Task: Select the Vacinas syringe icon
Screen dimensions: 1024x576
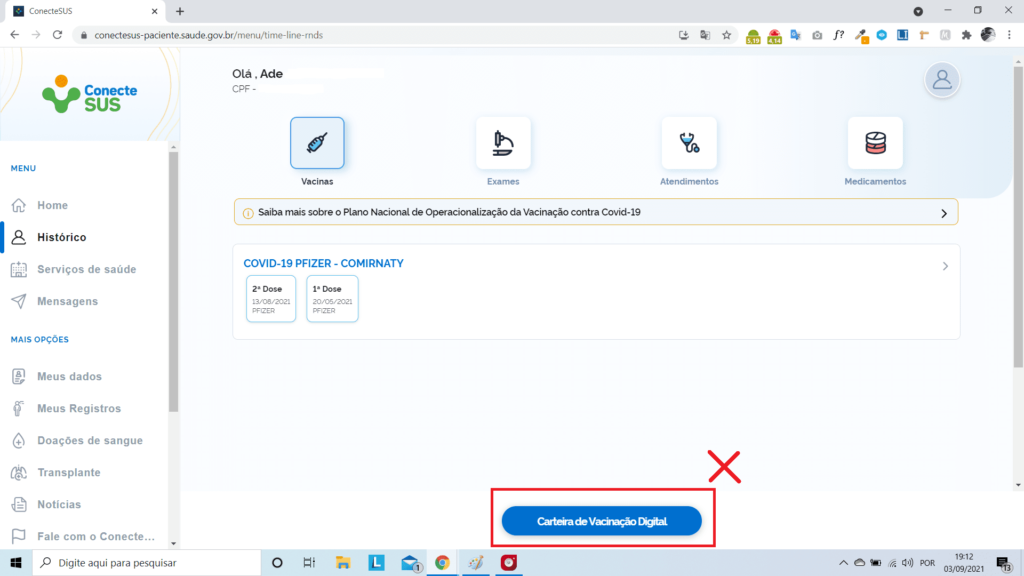Action: pyautogui.click(x=317, y=143)
